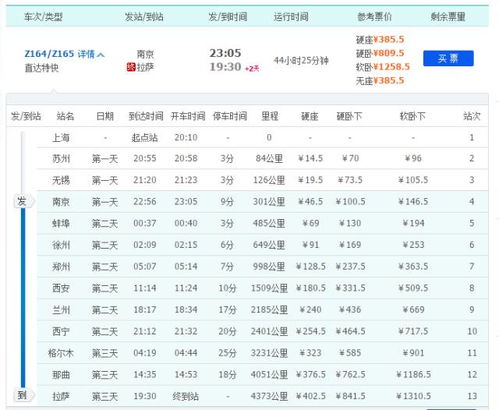
Task: Click the ¥669 soft sleeper price for 兰州
Action: 413,310
